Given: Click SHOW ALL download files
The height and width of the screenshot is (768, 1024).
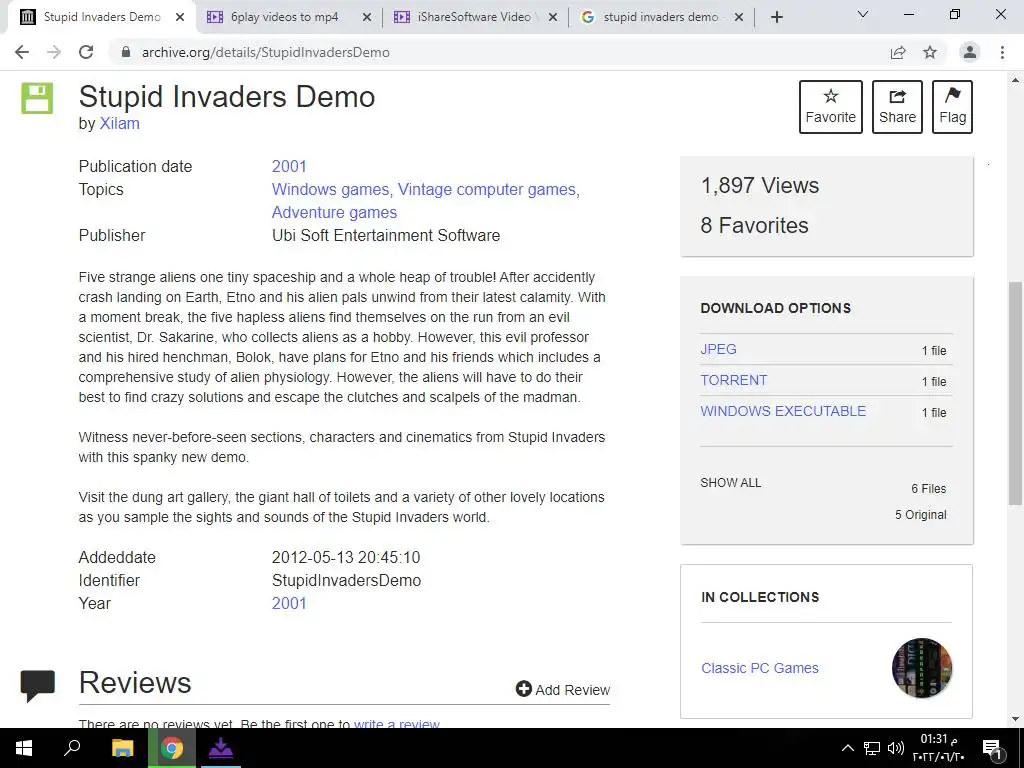Looking at the screenshot, I should [x=731, y=483].
